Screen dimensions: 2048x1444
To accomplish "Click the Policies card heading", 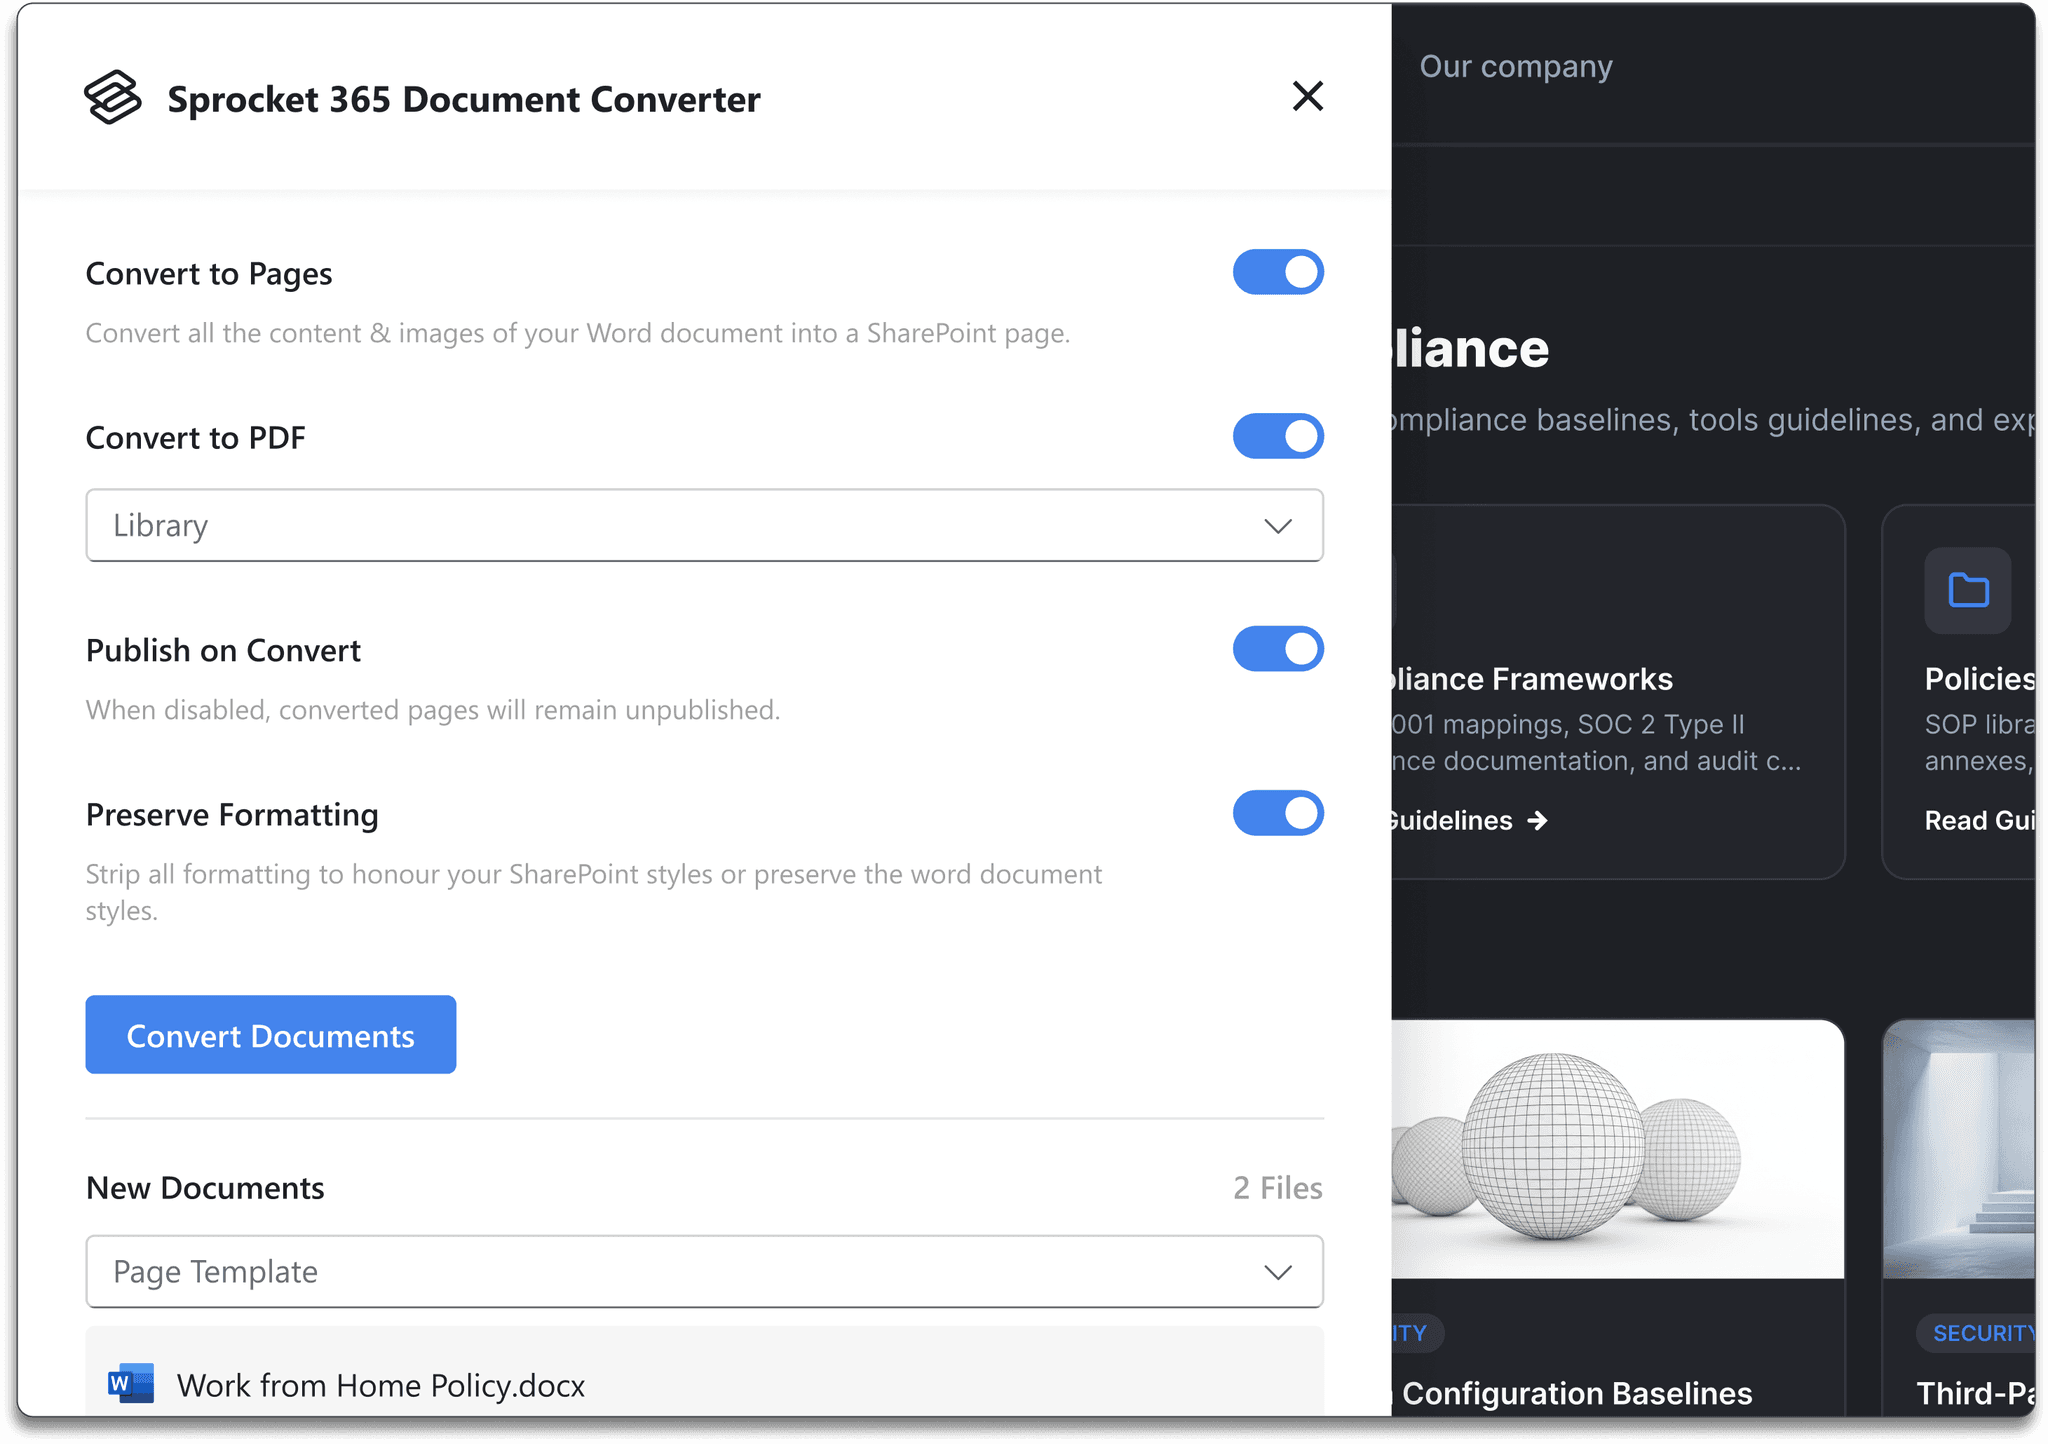I will [x=1980, y=679].
